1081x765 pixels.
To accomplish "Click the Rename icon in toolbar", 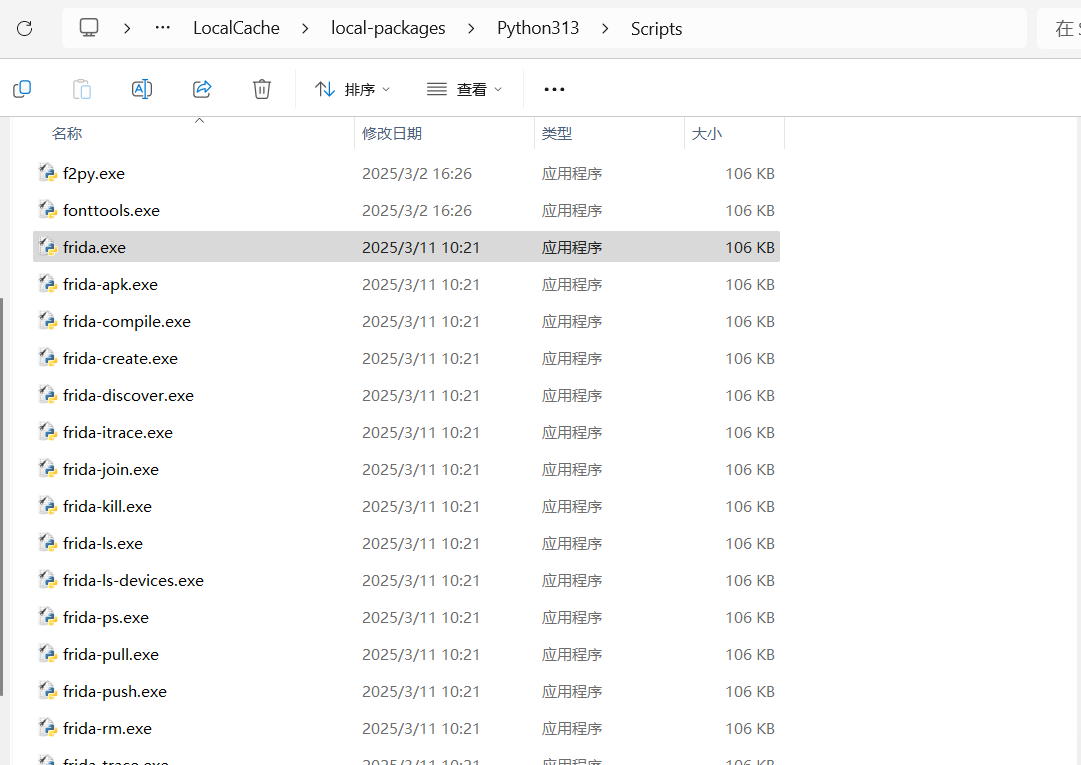I will click(141, 89).
